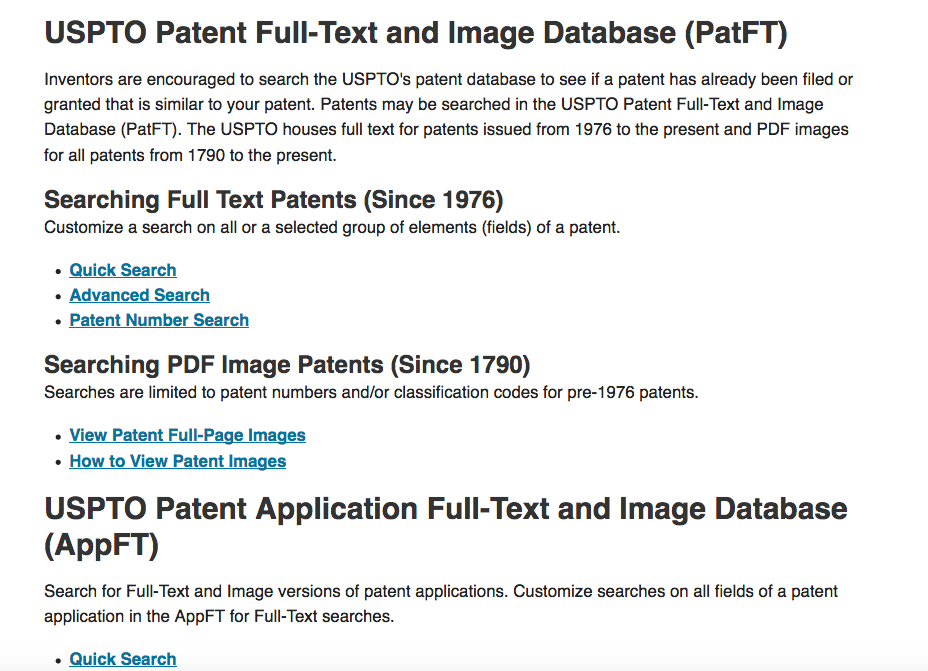Image resolution: width=928 pixels, height=671 pixels.
Task: Click the sentence Customize a search on all
Action: tap(332, 227)
